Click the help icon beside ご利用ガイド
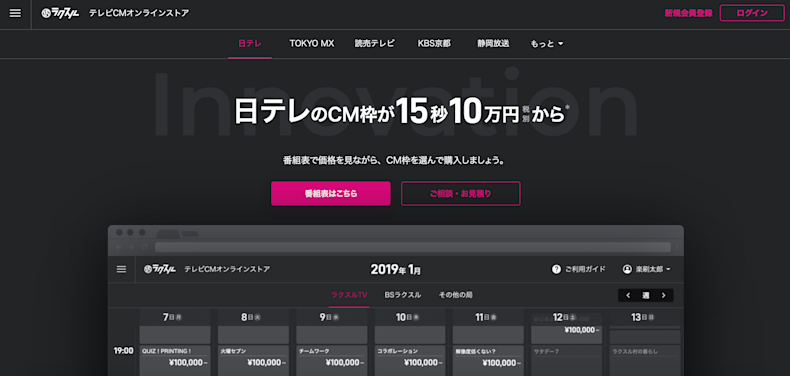Screen dimensions: 790x376 click(x=556, y=269)
